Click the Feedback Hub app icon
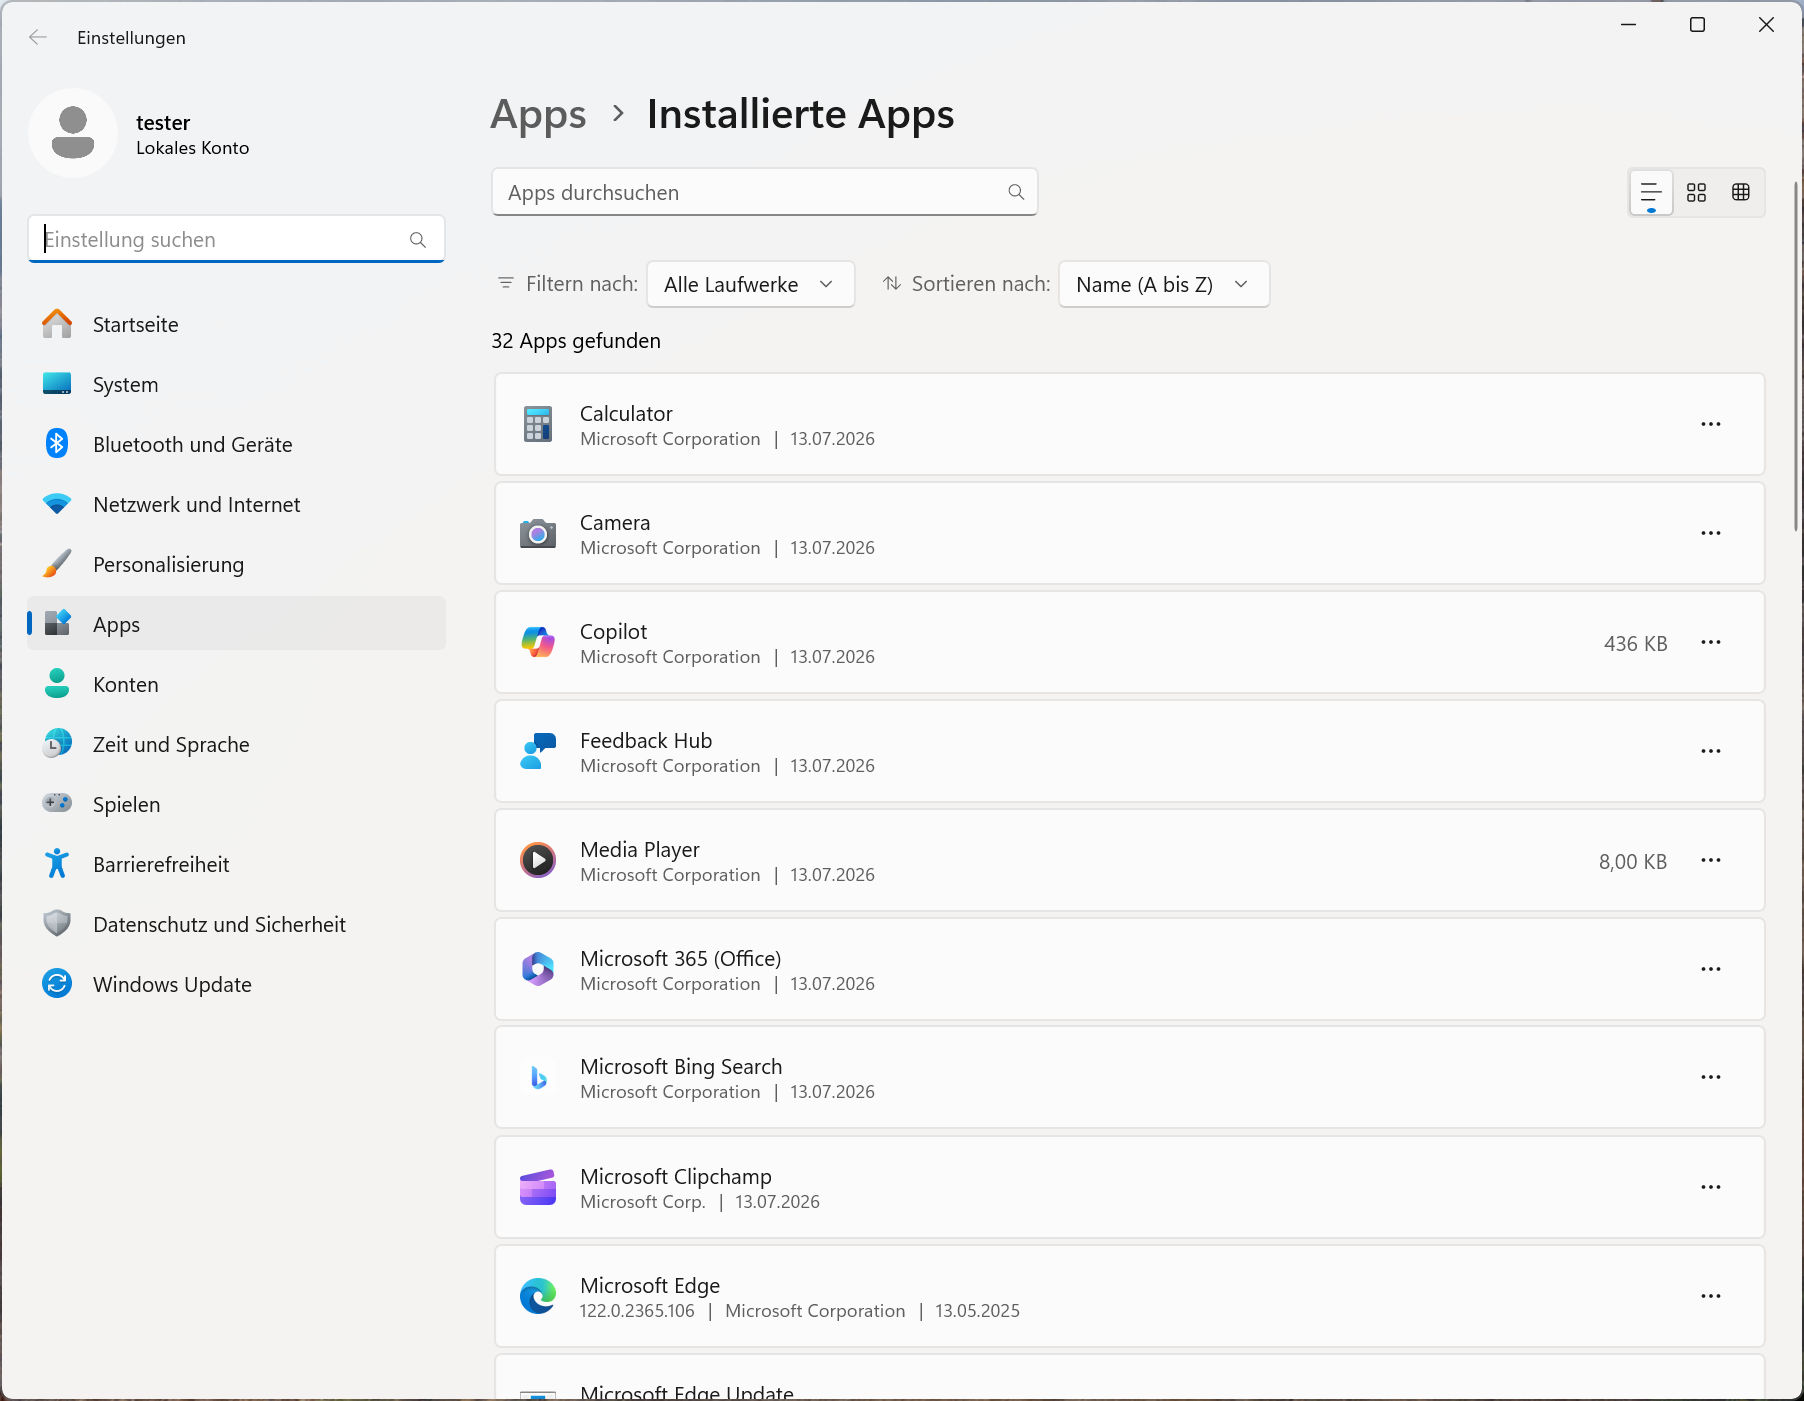Viewport: 1804px width, 1401px height. pos(538,751)
